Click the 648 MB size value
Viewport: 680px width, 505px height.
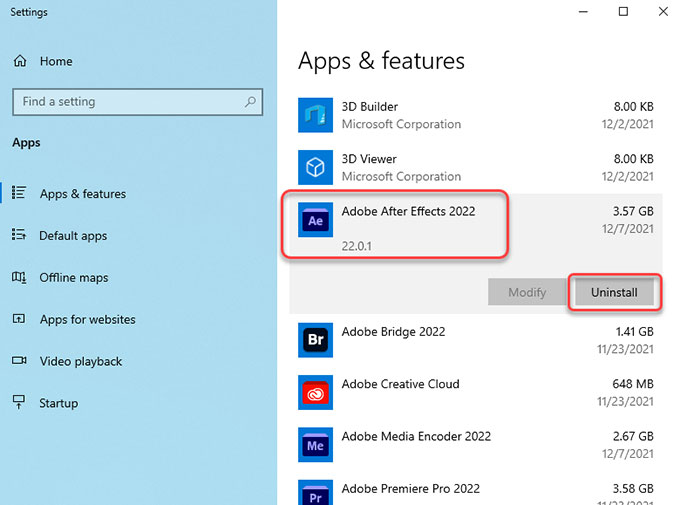[633, 384]
